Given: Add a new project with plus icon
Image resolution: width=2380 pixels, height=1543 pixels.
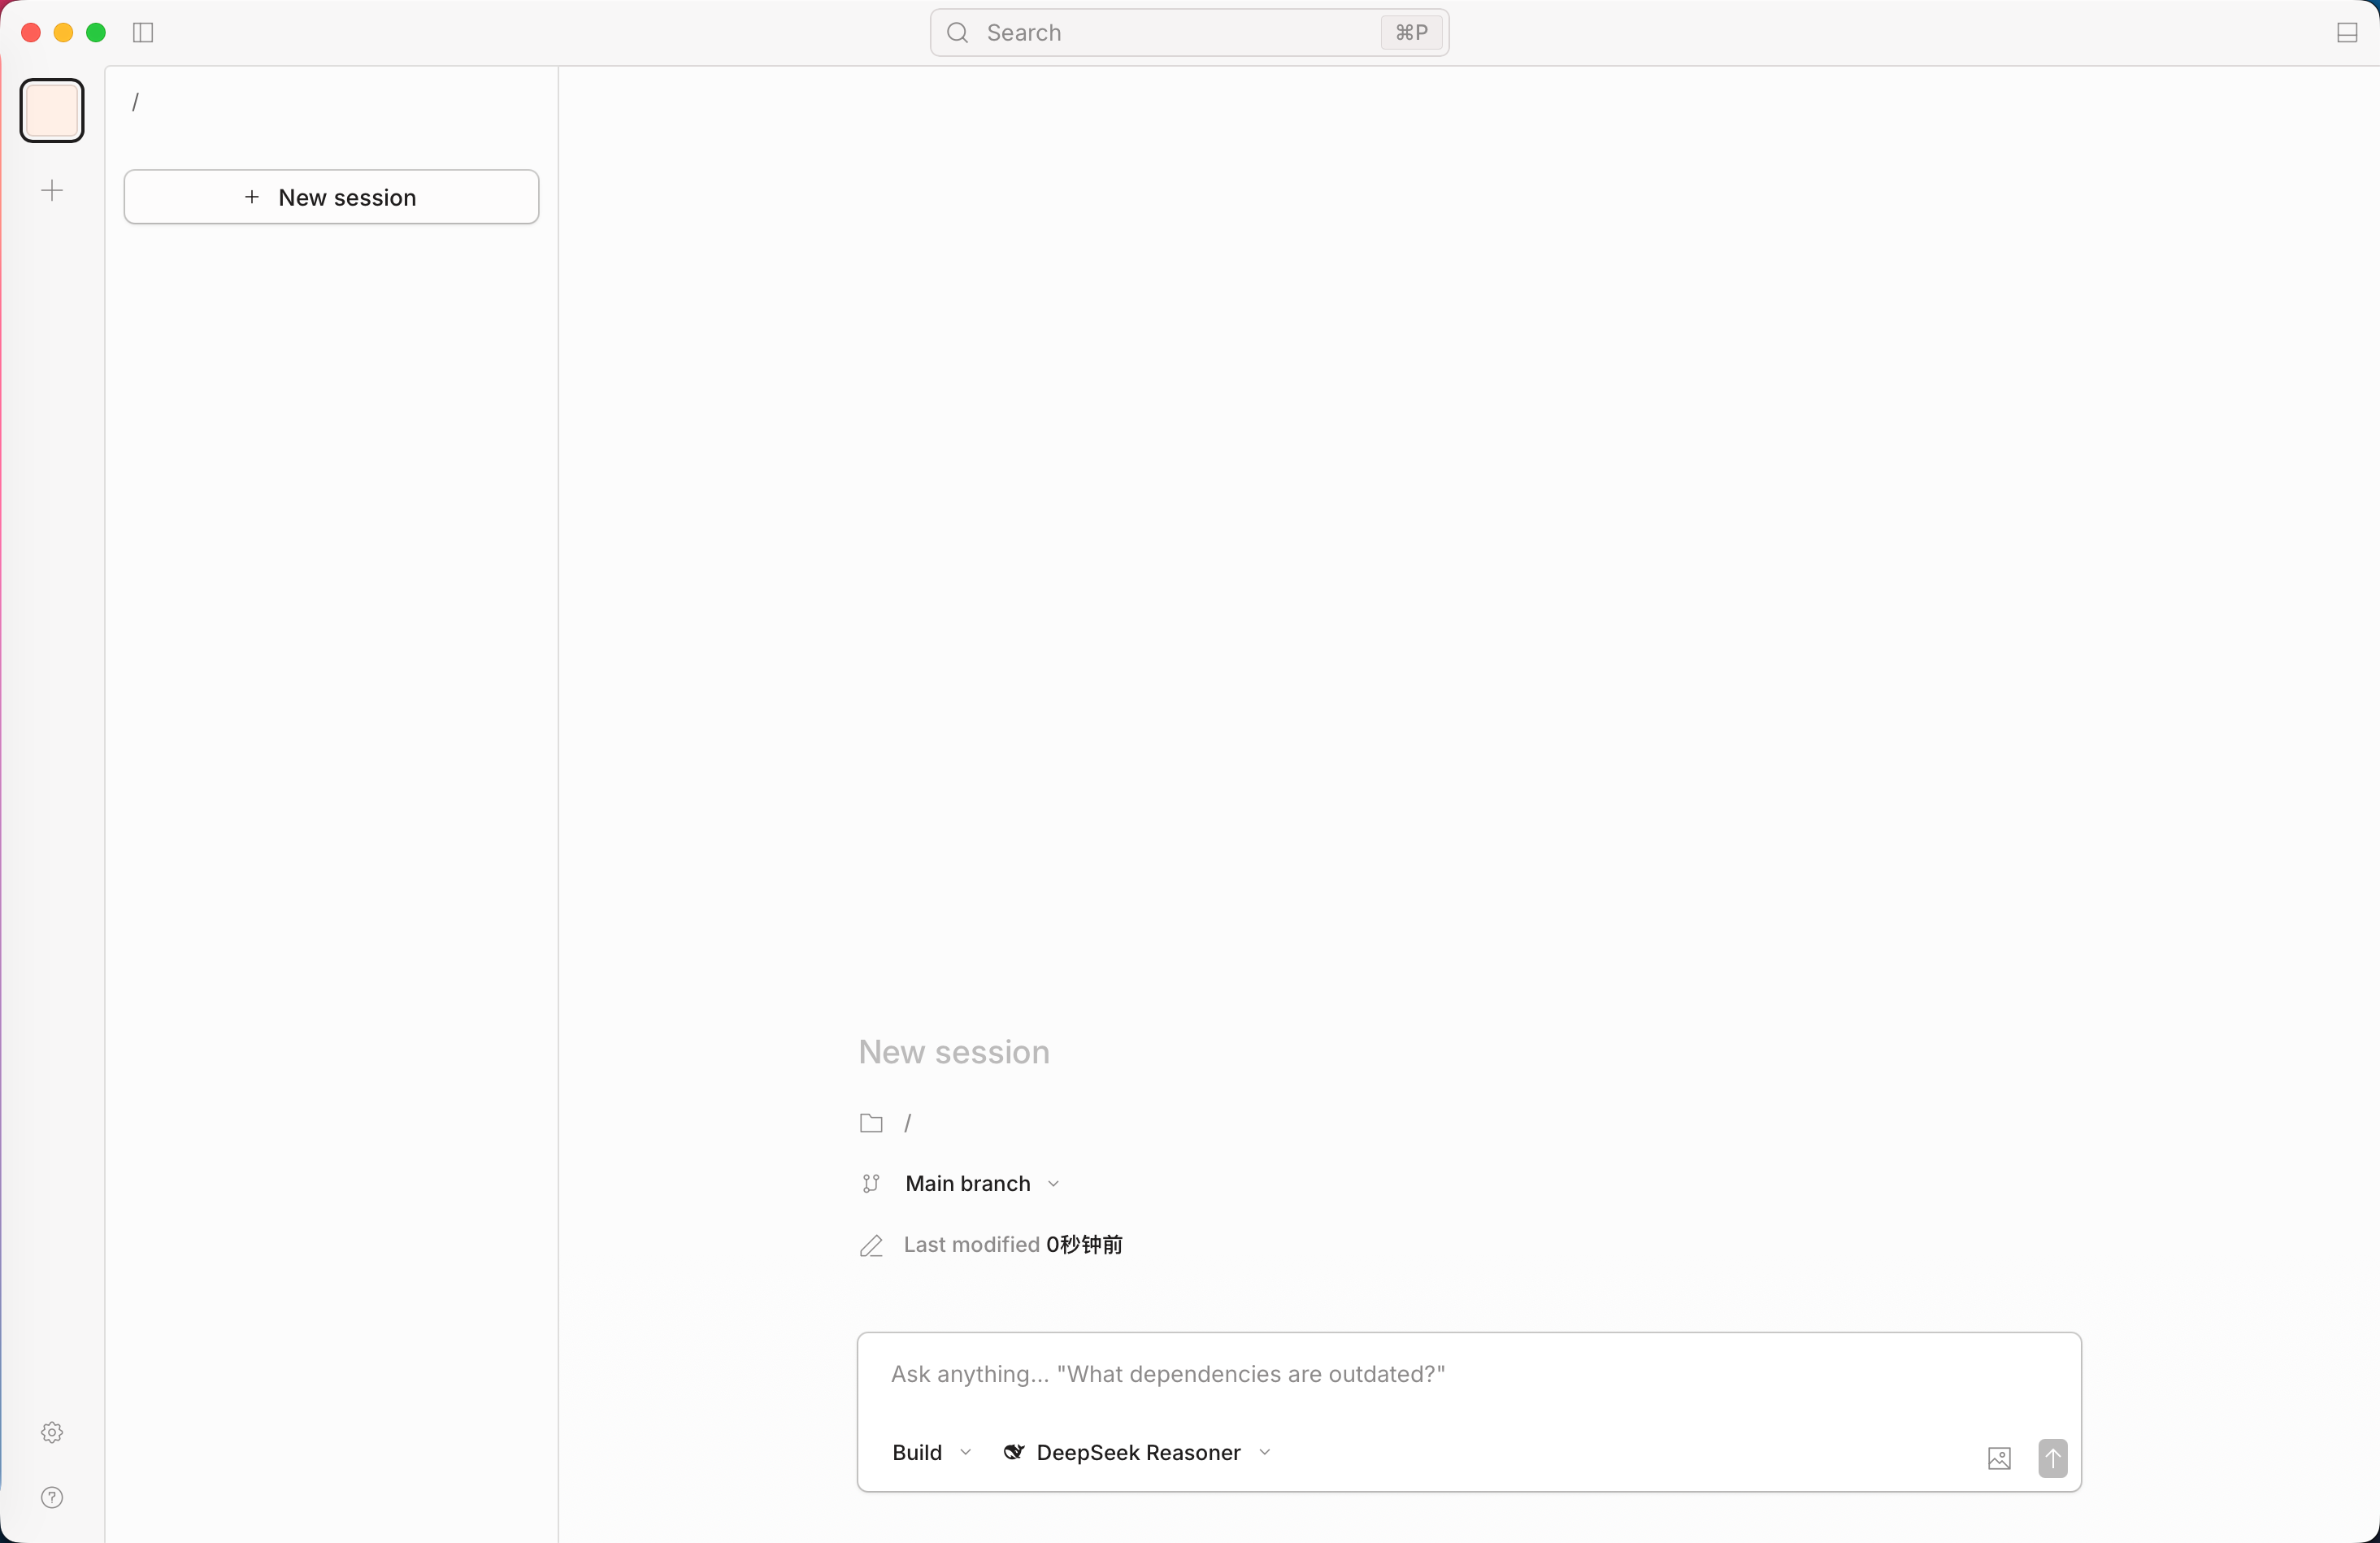Looking at the screenshot, I should (52, 190).
